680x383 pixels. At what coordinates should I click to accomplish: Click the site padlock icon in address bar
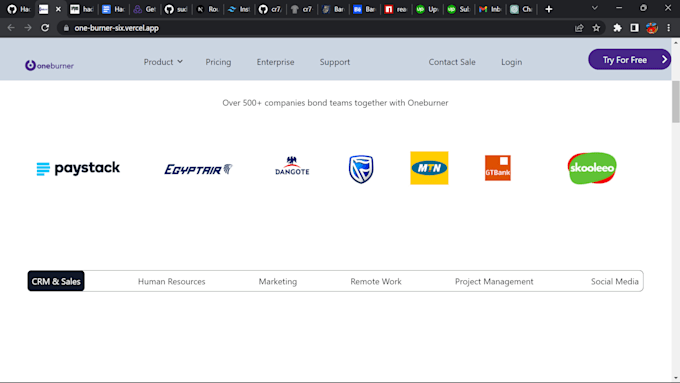point(66,28)
